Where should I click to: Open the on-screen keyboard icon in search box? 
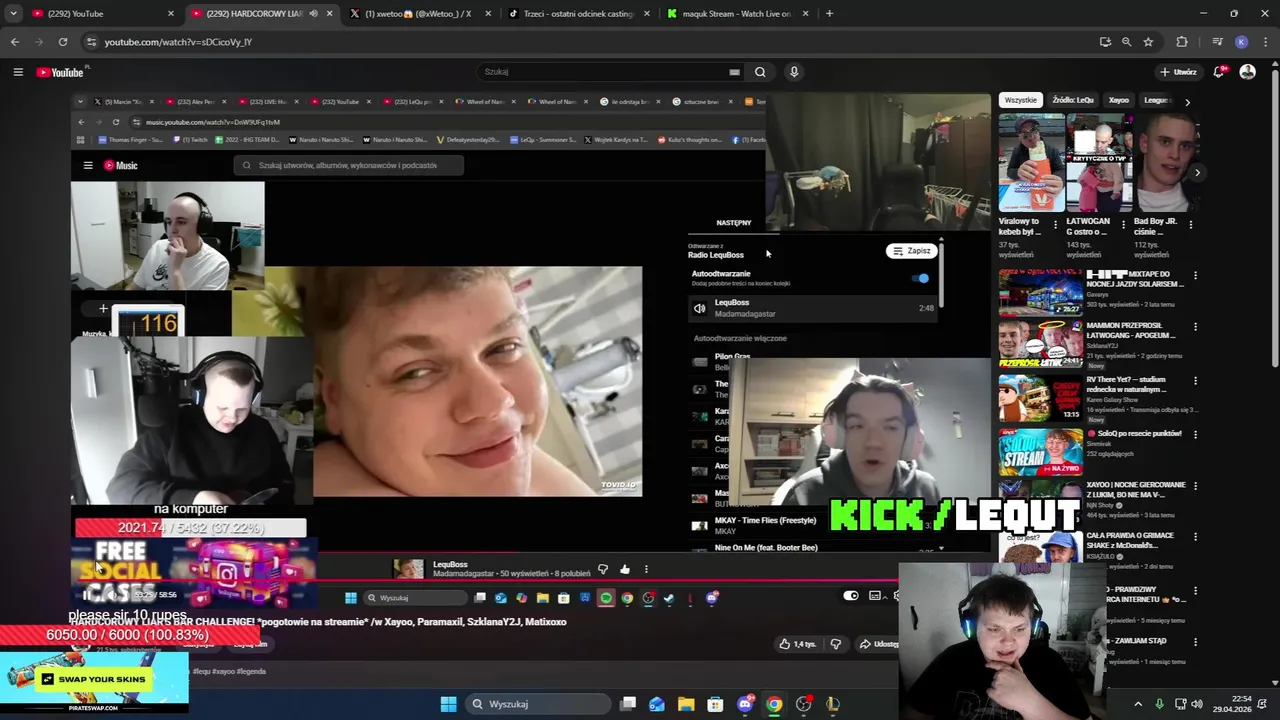[x=735, y=72]
